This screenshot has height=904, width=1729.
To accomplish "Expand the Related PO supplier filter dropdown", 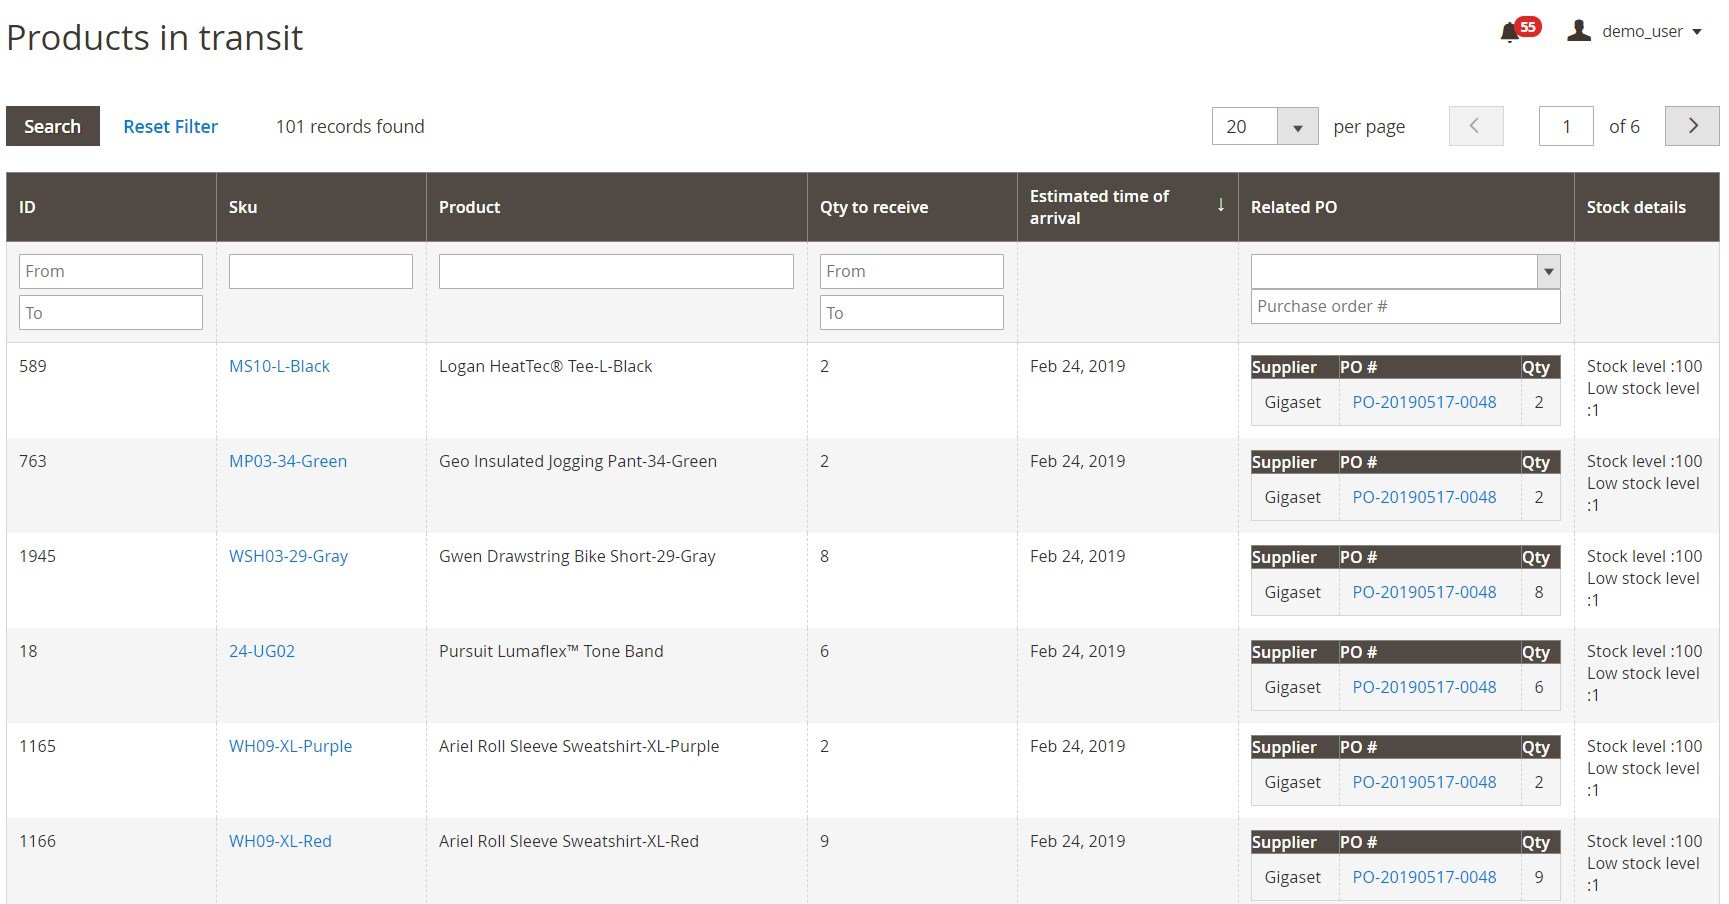I will (1548, 271).
